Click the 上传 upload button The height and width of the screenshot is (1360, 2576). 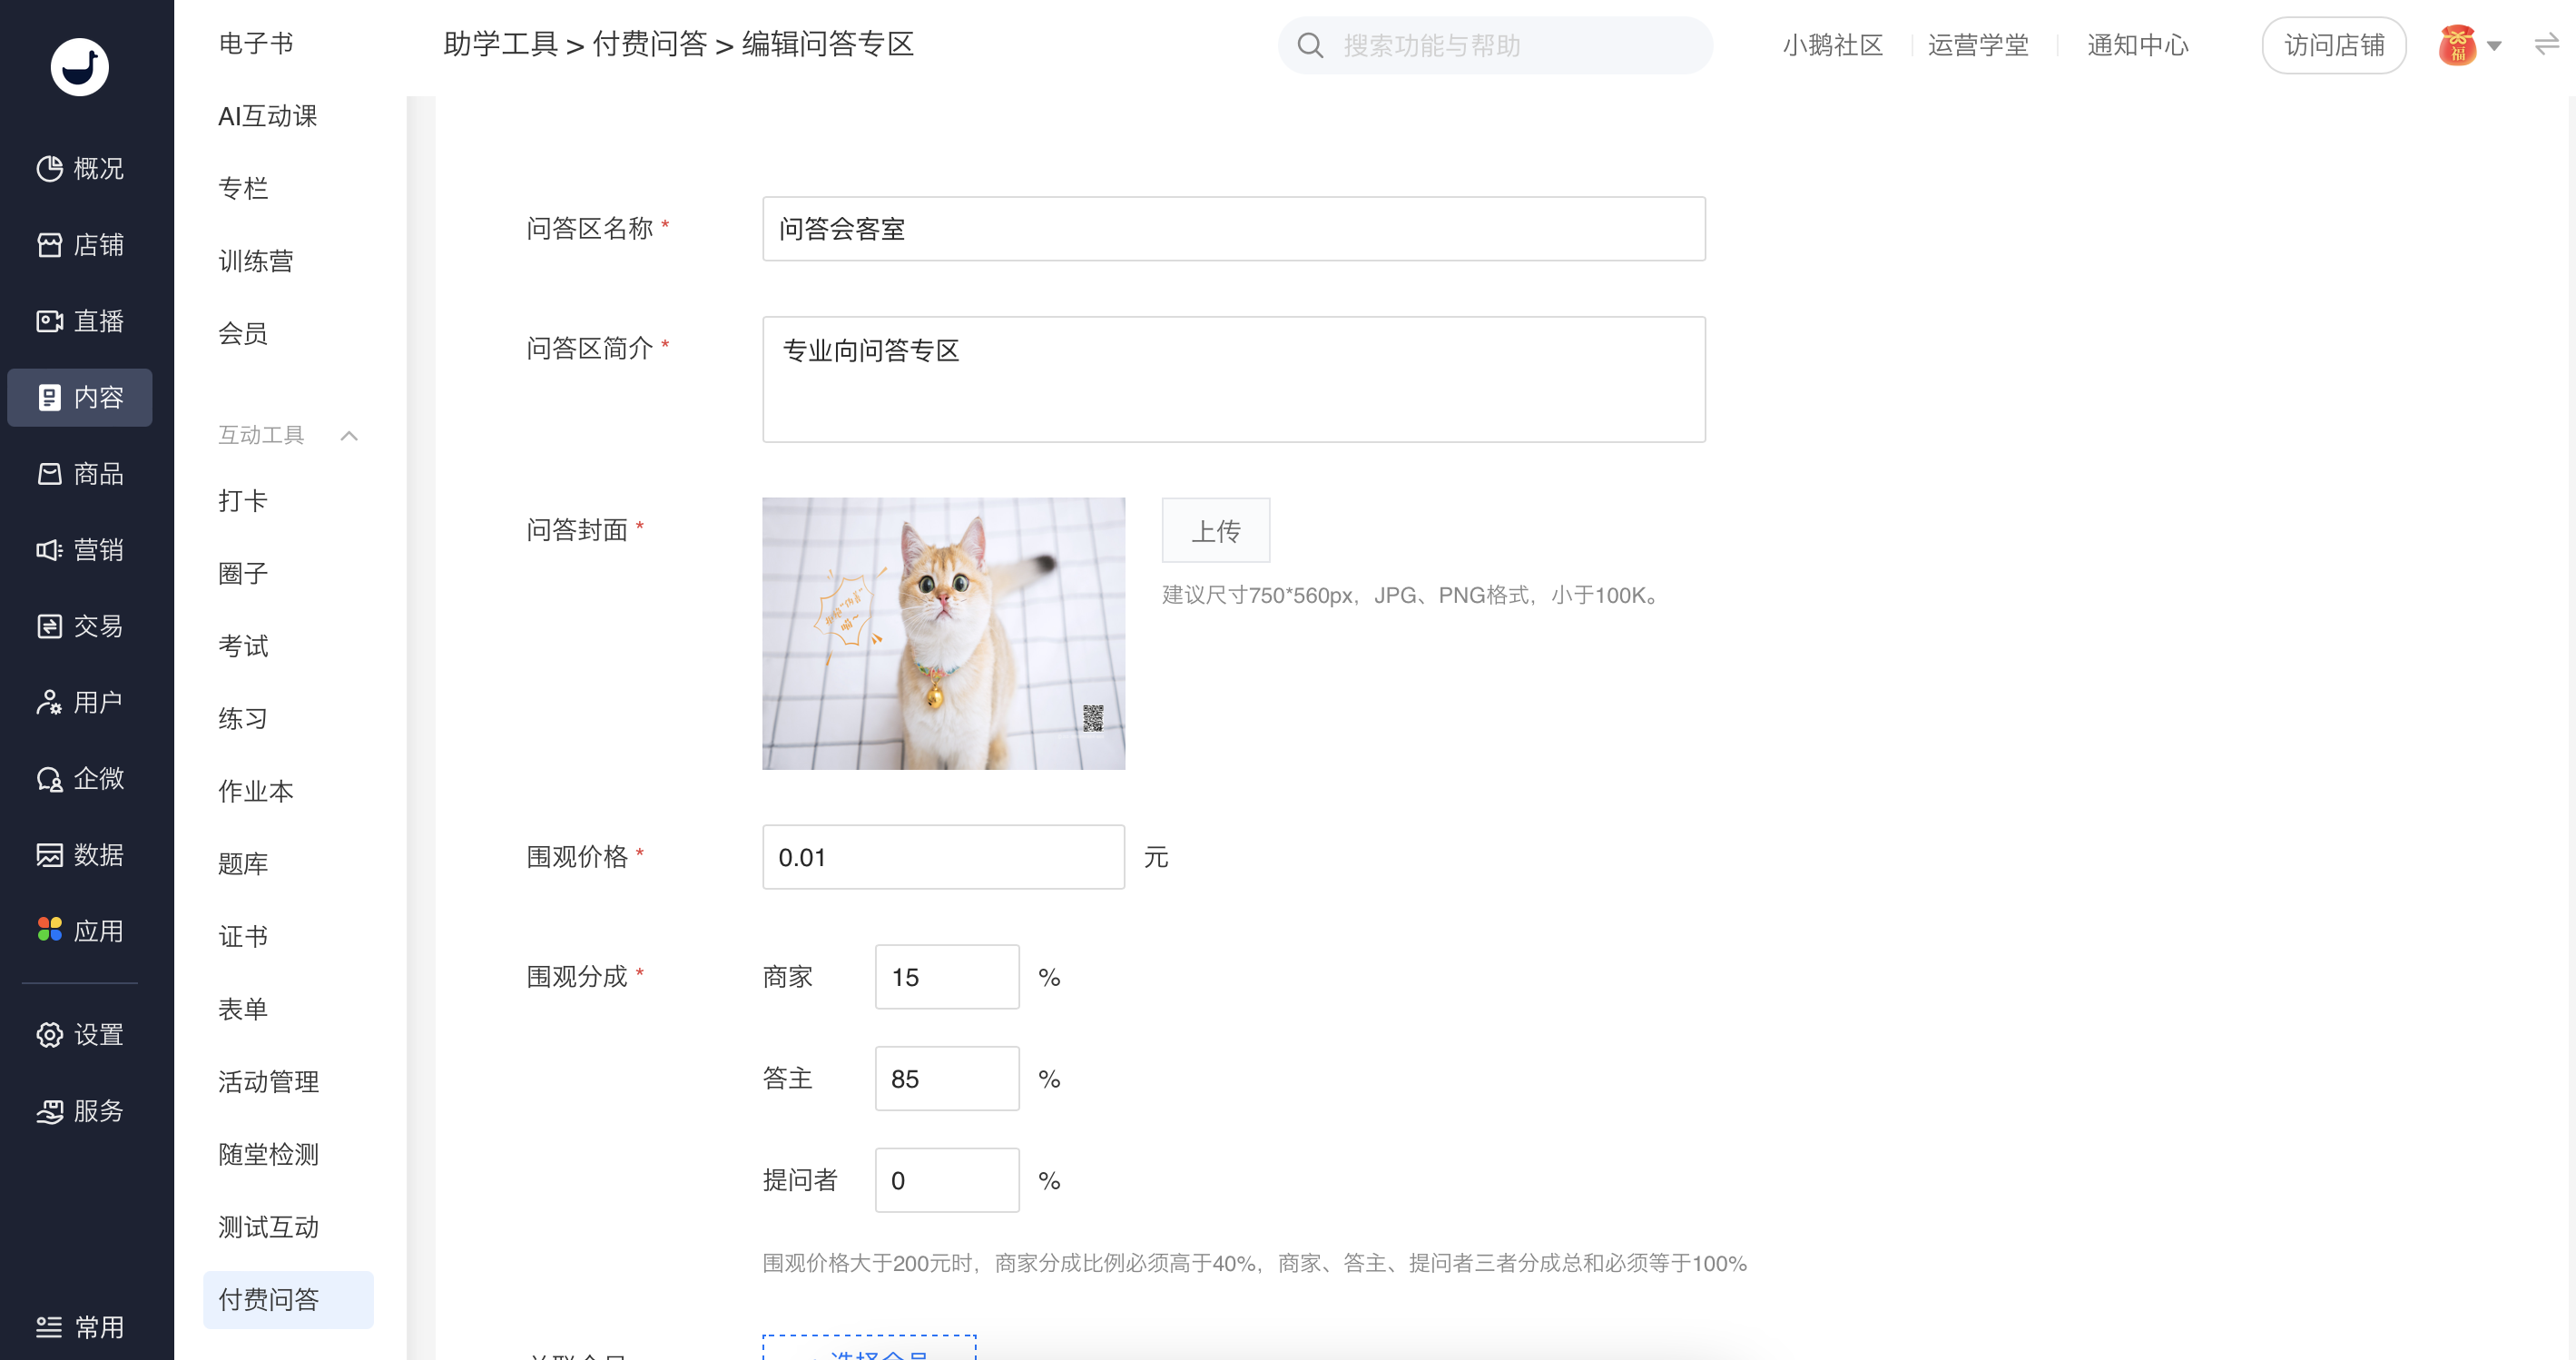tap(1215, 531)
